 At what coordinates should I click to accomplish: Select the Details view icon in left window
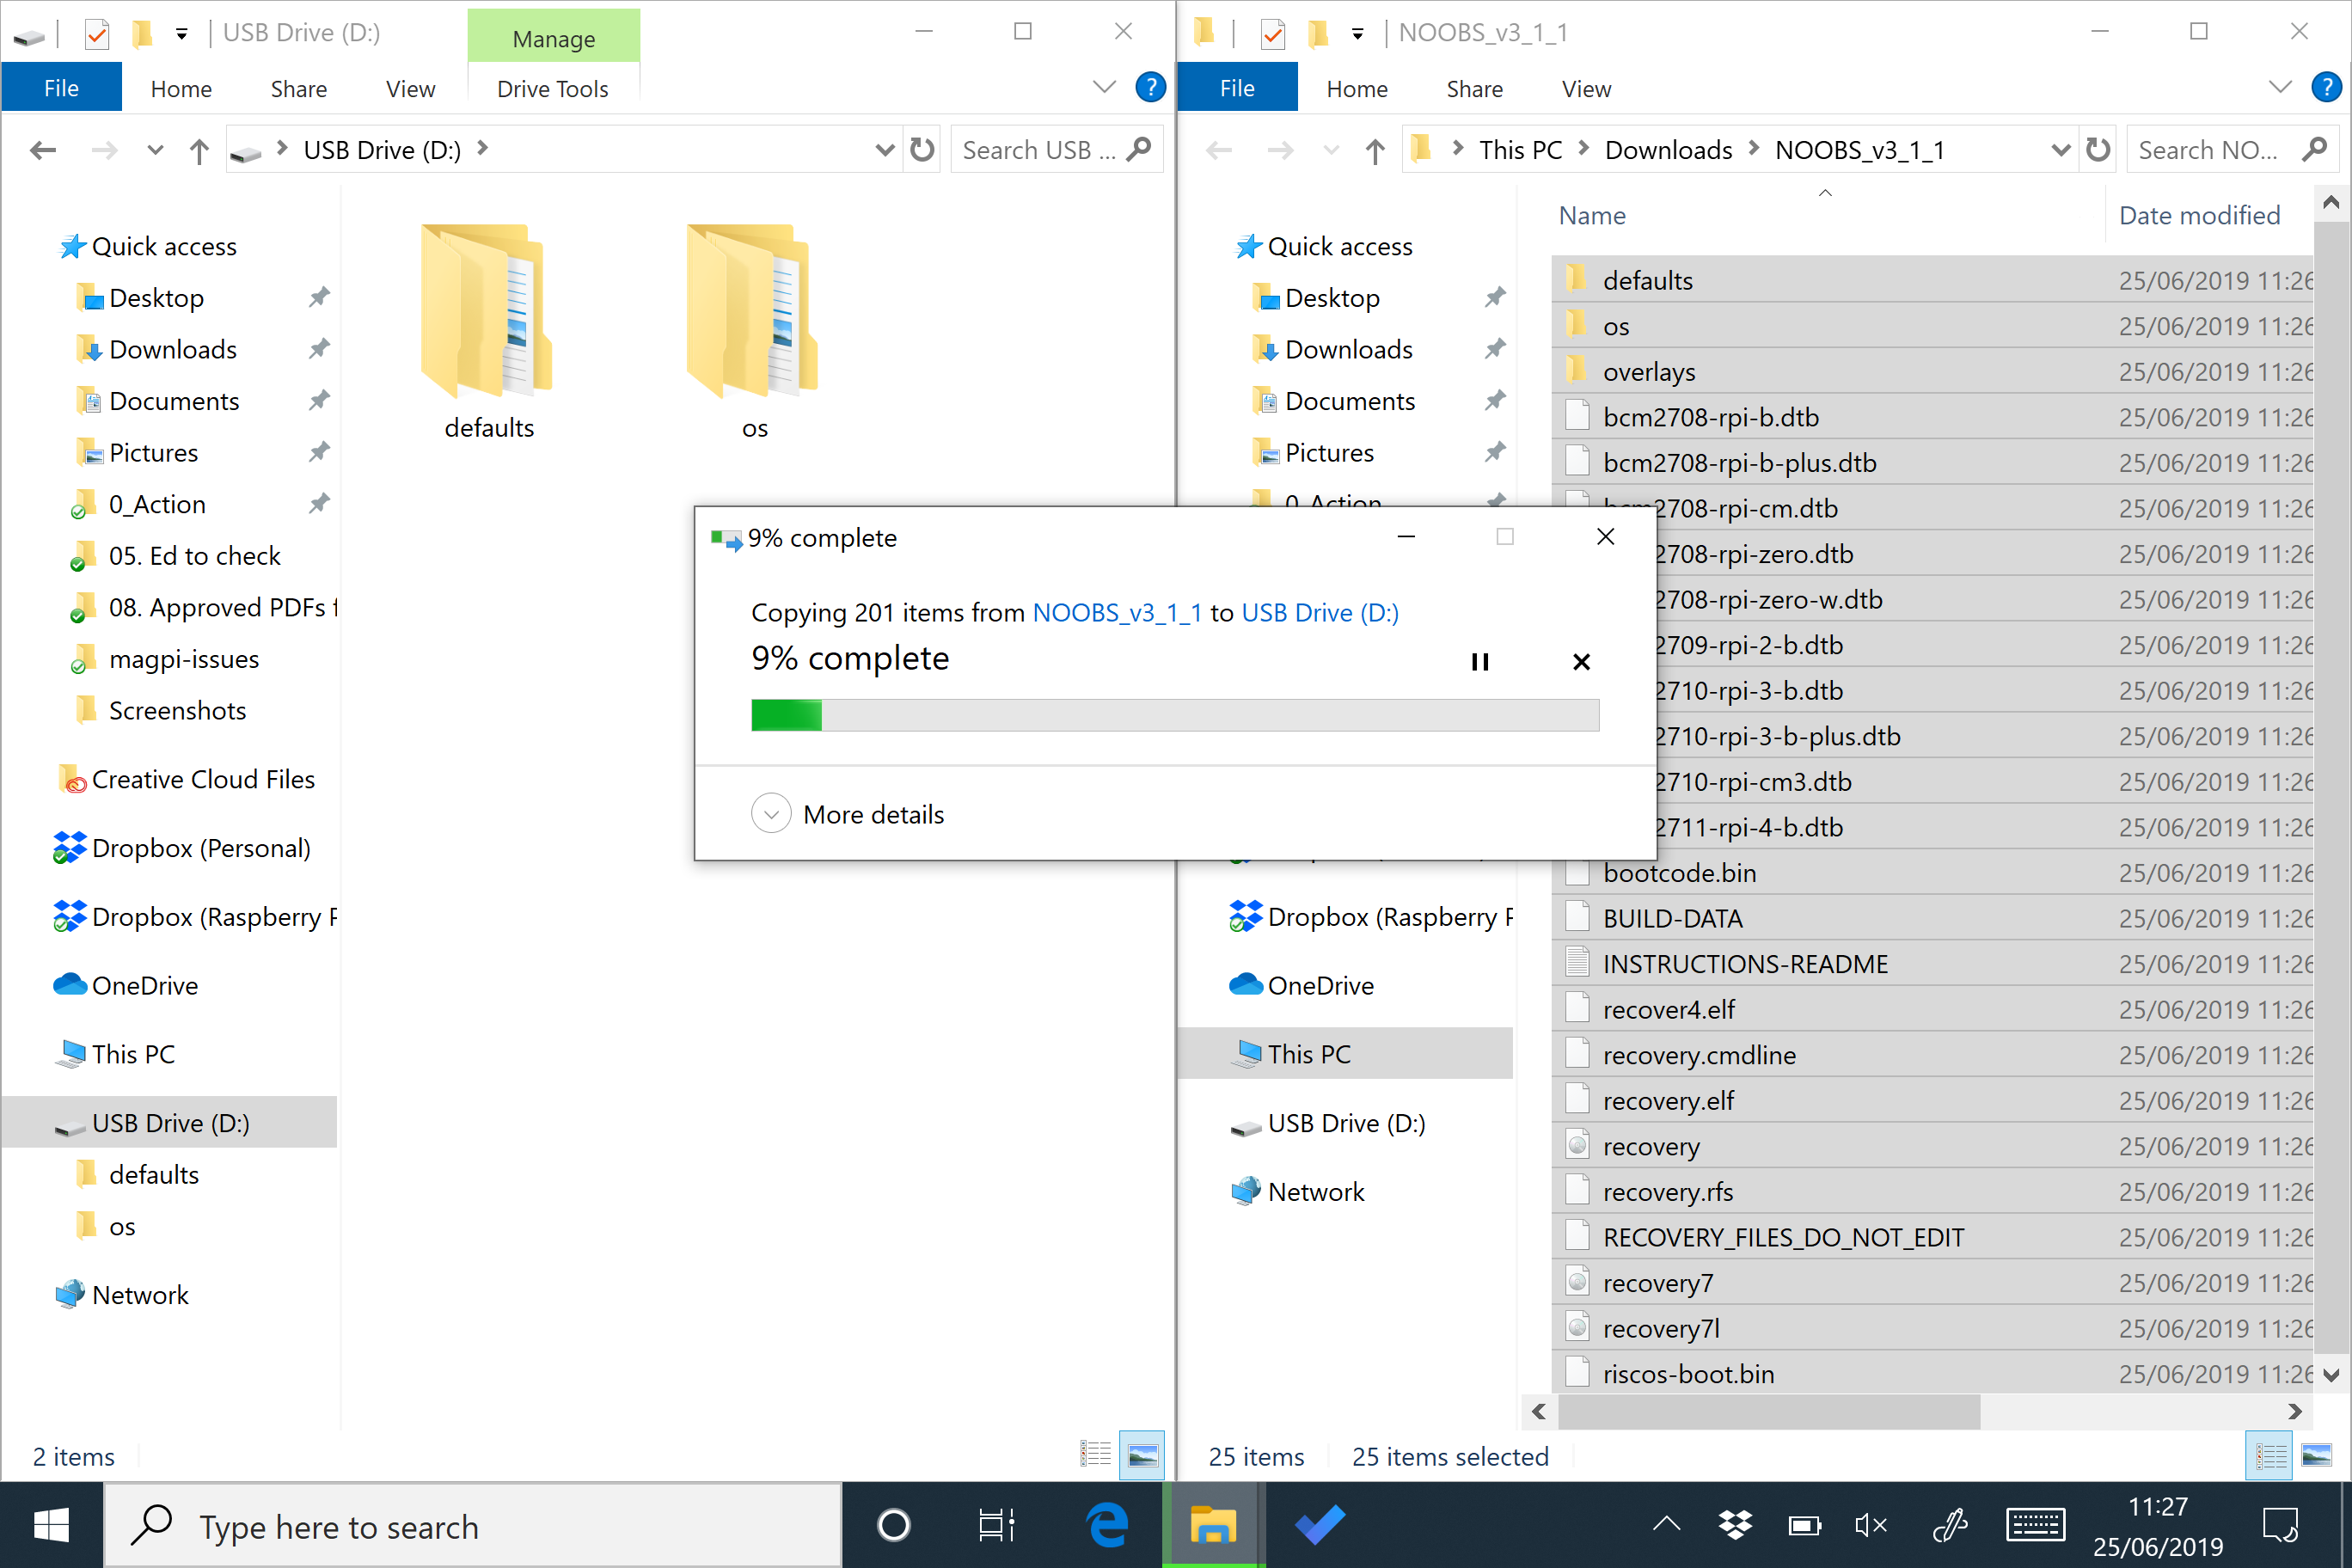[x=1097, y=1455]
